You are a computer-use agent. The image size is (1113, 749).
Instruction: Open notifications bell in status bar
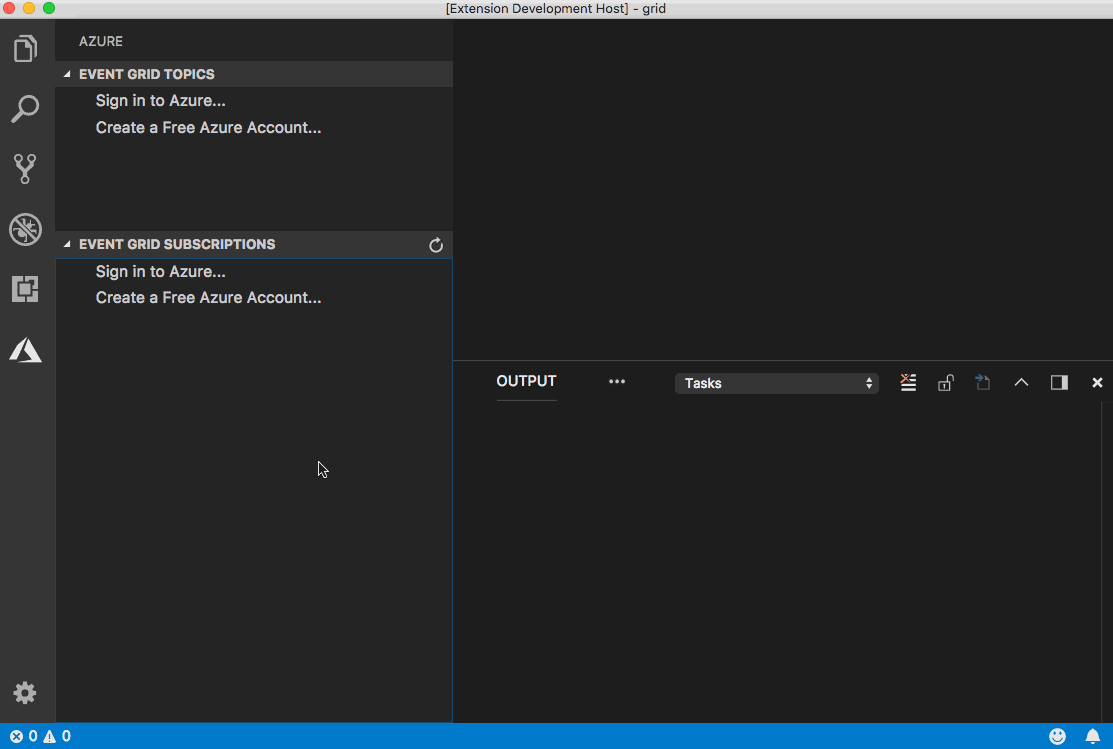1092,736
